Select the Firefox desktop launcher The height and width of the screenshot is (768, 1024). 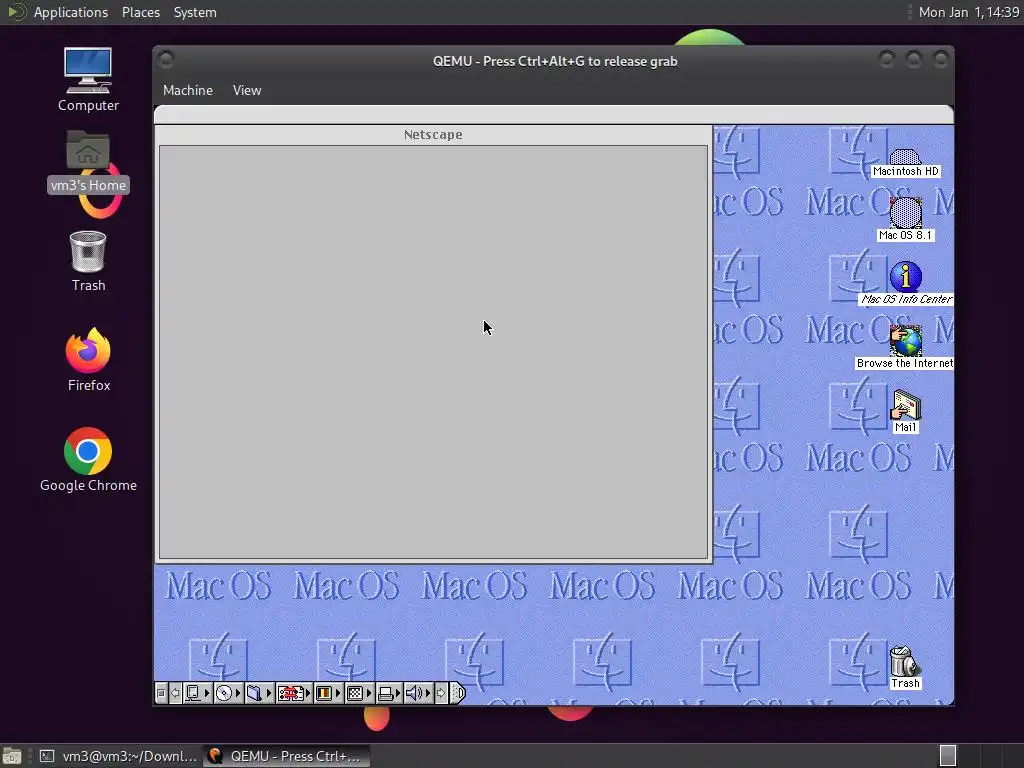click(88, 359)
